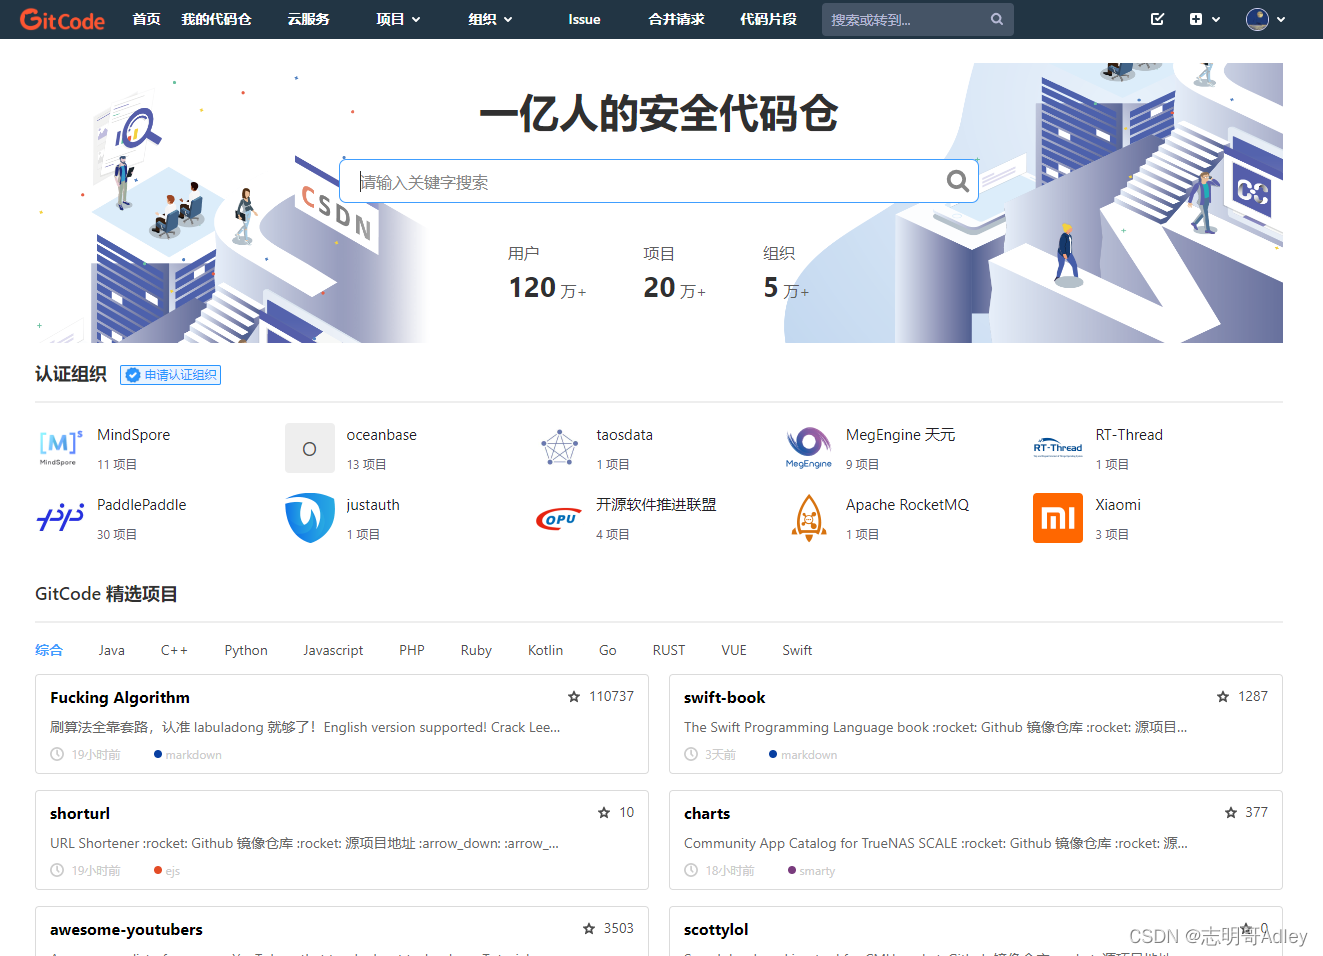Open the Fucking Algorithm project title
The width and height of the screenshot is (1323, 956).
point(120,697)
